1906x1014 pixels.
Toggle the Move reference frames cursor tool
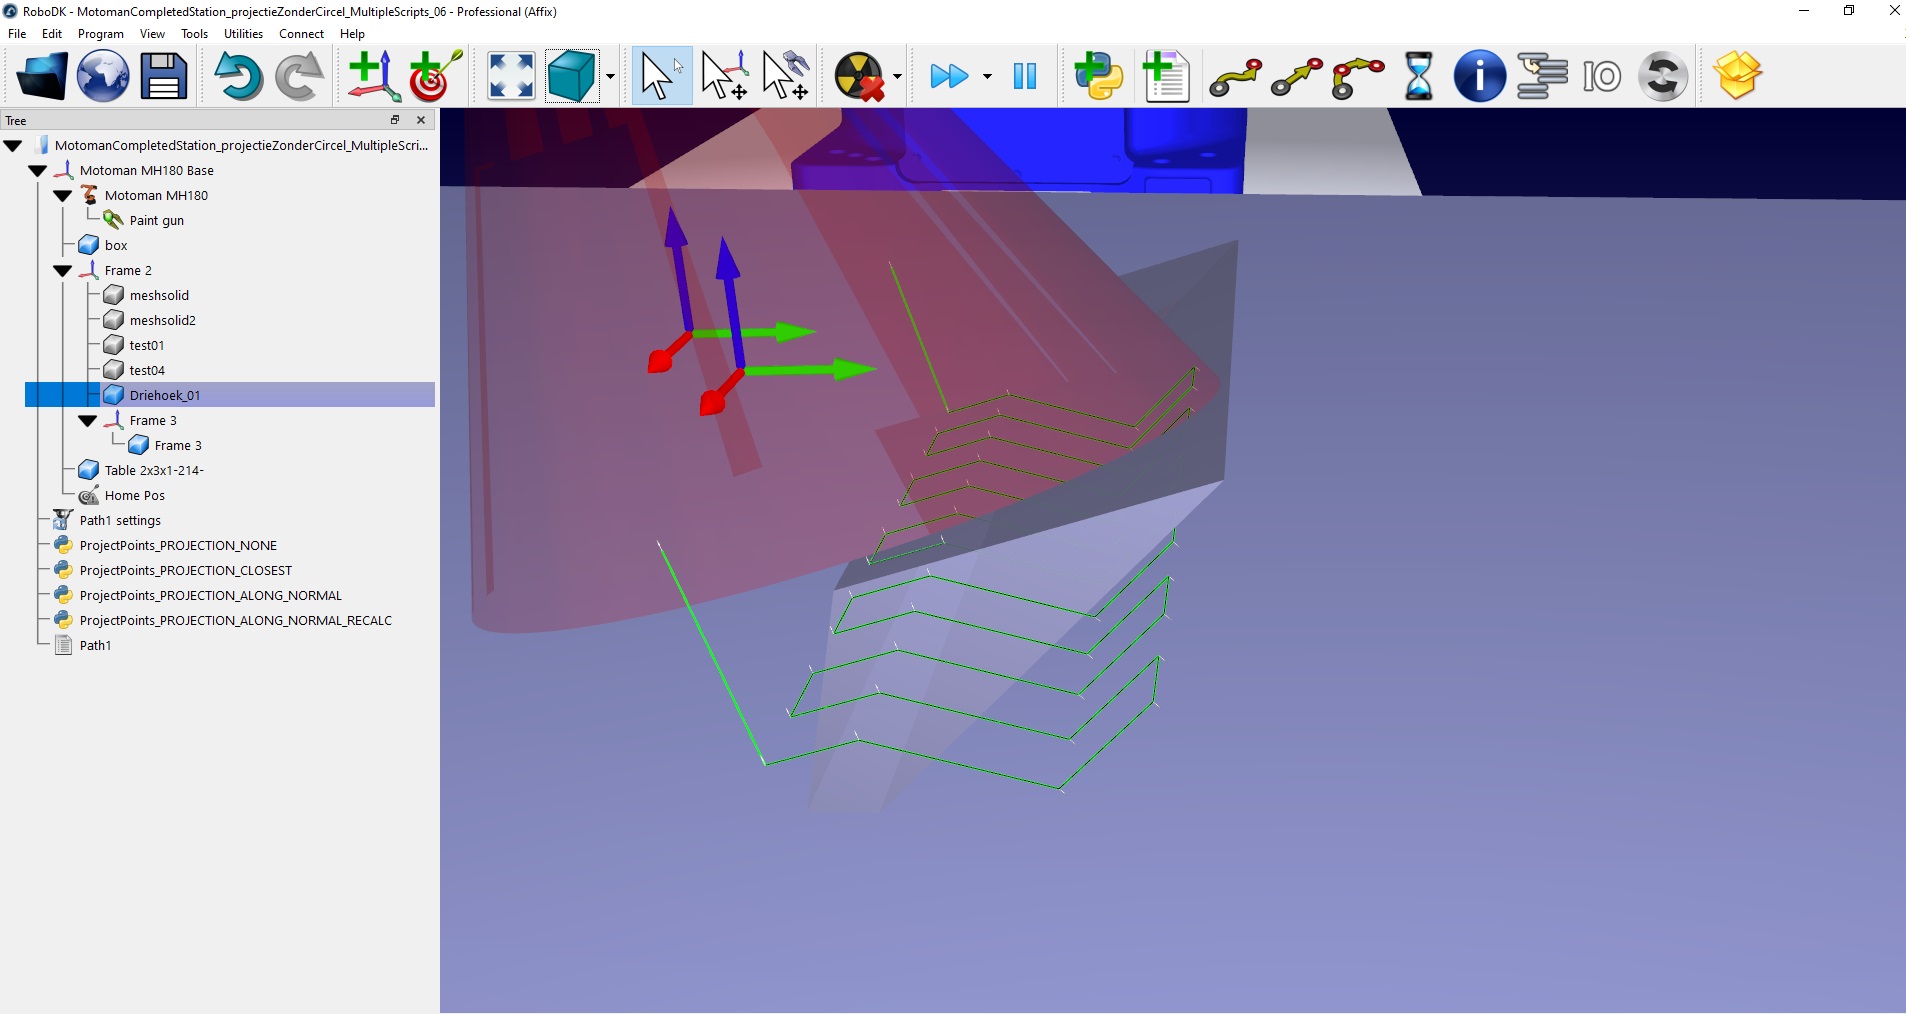(725, 76)
